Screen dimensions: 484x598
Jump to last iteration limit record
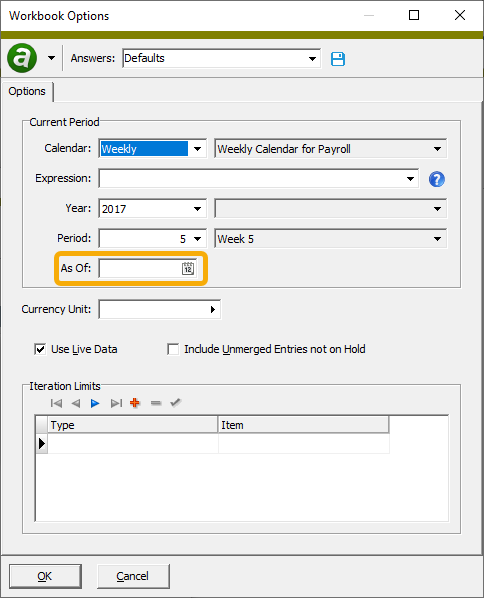pyautogui.click(x=116, y=403)
